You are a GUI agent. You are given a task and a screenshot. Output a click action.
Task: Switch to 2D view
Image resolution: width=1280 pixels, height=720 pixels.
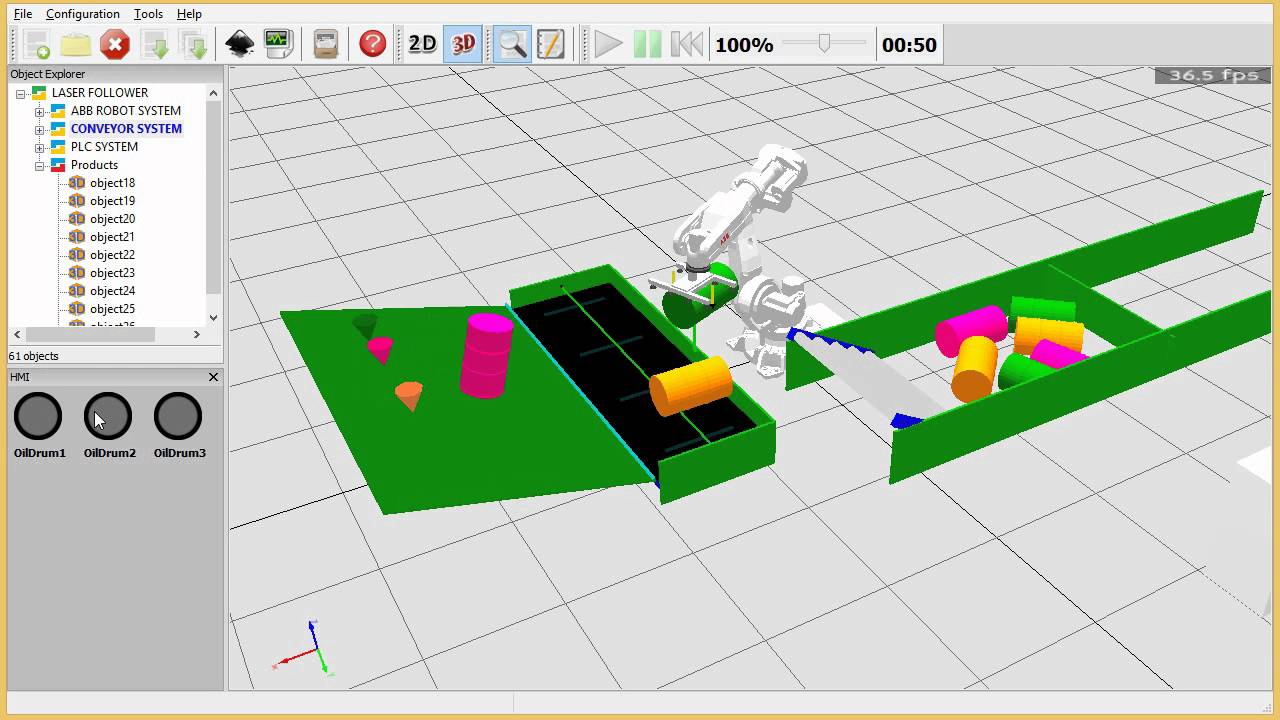coord(423,44)
